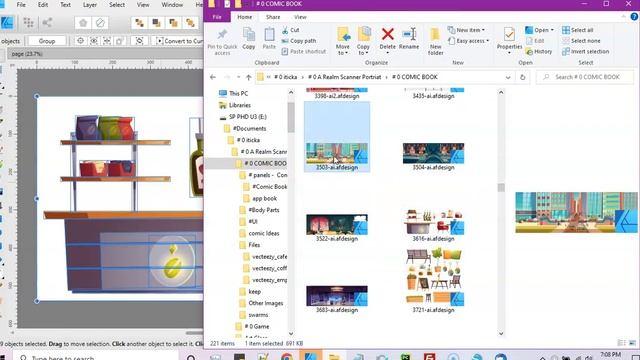The height and width of the screenshot is (360, 640).
Task: Click the red Delete icon
Action: tap(387, 34)
